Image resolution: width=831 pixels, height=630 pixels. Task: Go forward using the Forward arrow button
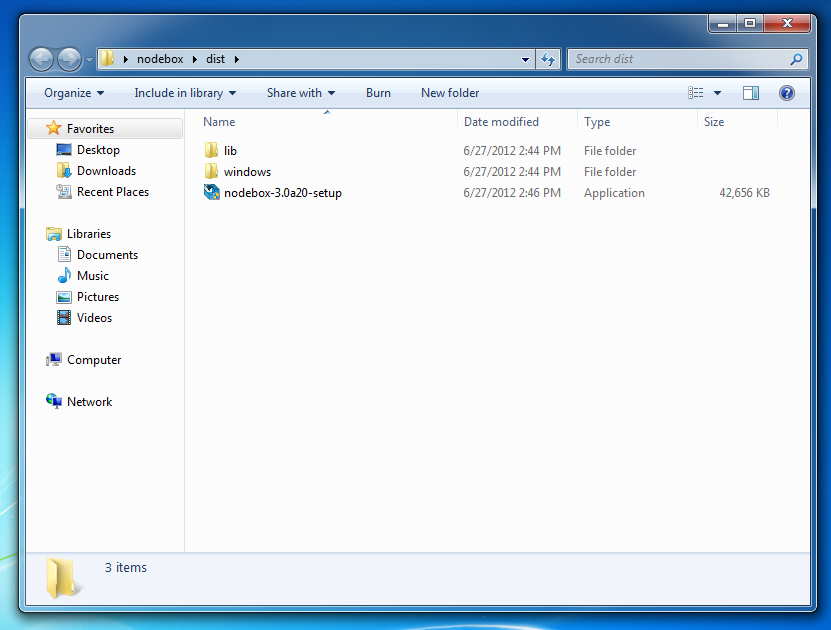click(69, 59)
